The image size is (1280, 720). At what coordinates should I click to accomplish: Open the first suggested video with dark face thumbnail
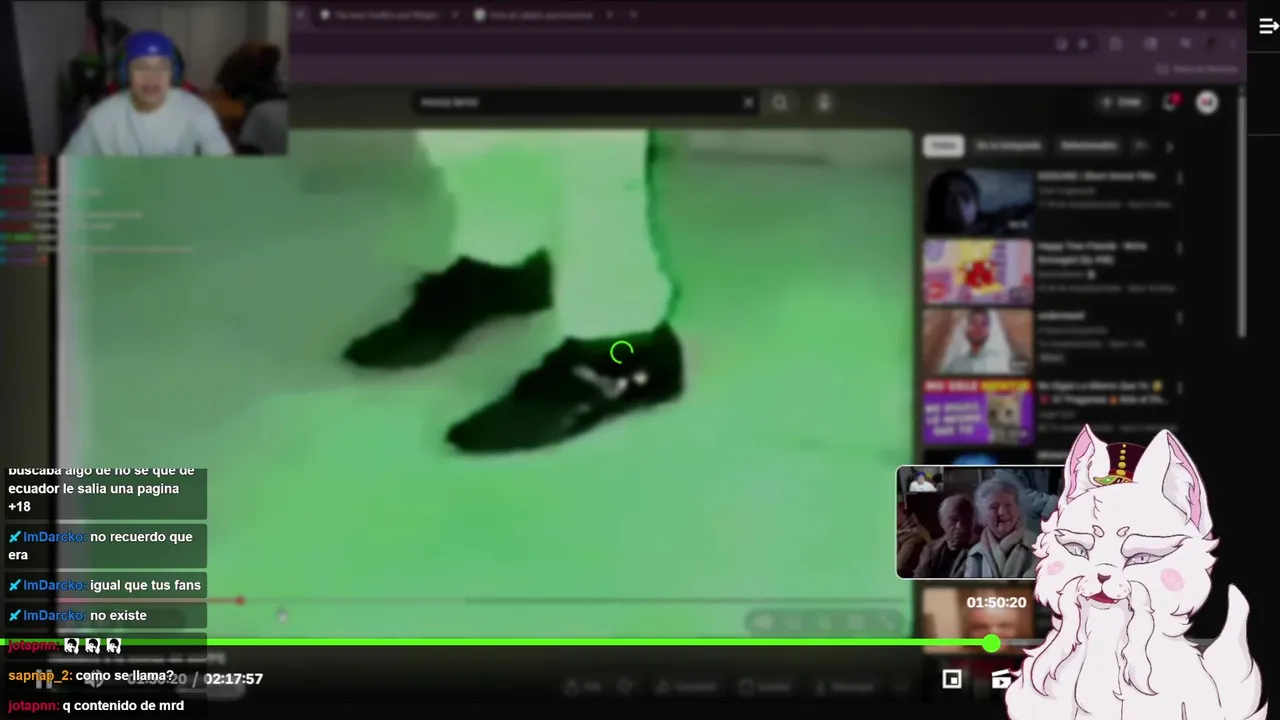(978, 201)
